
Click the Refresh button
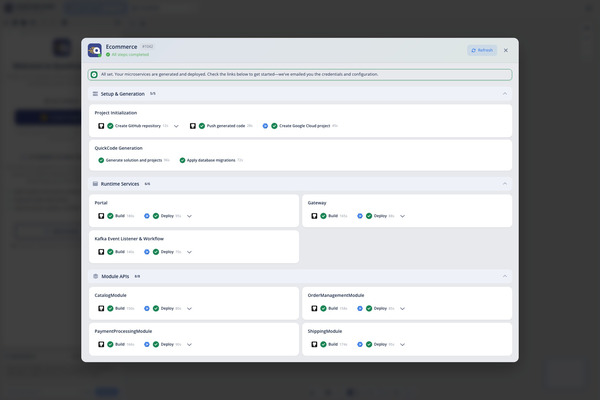coord(482,50)
